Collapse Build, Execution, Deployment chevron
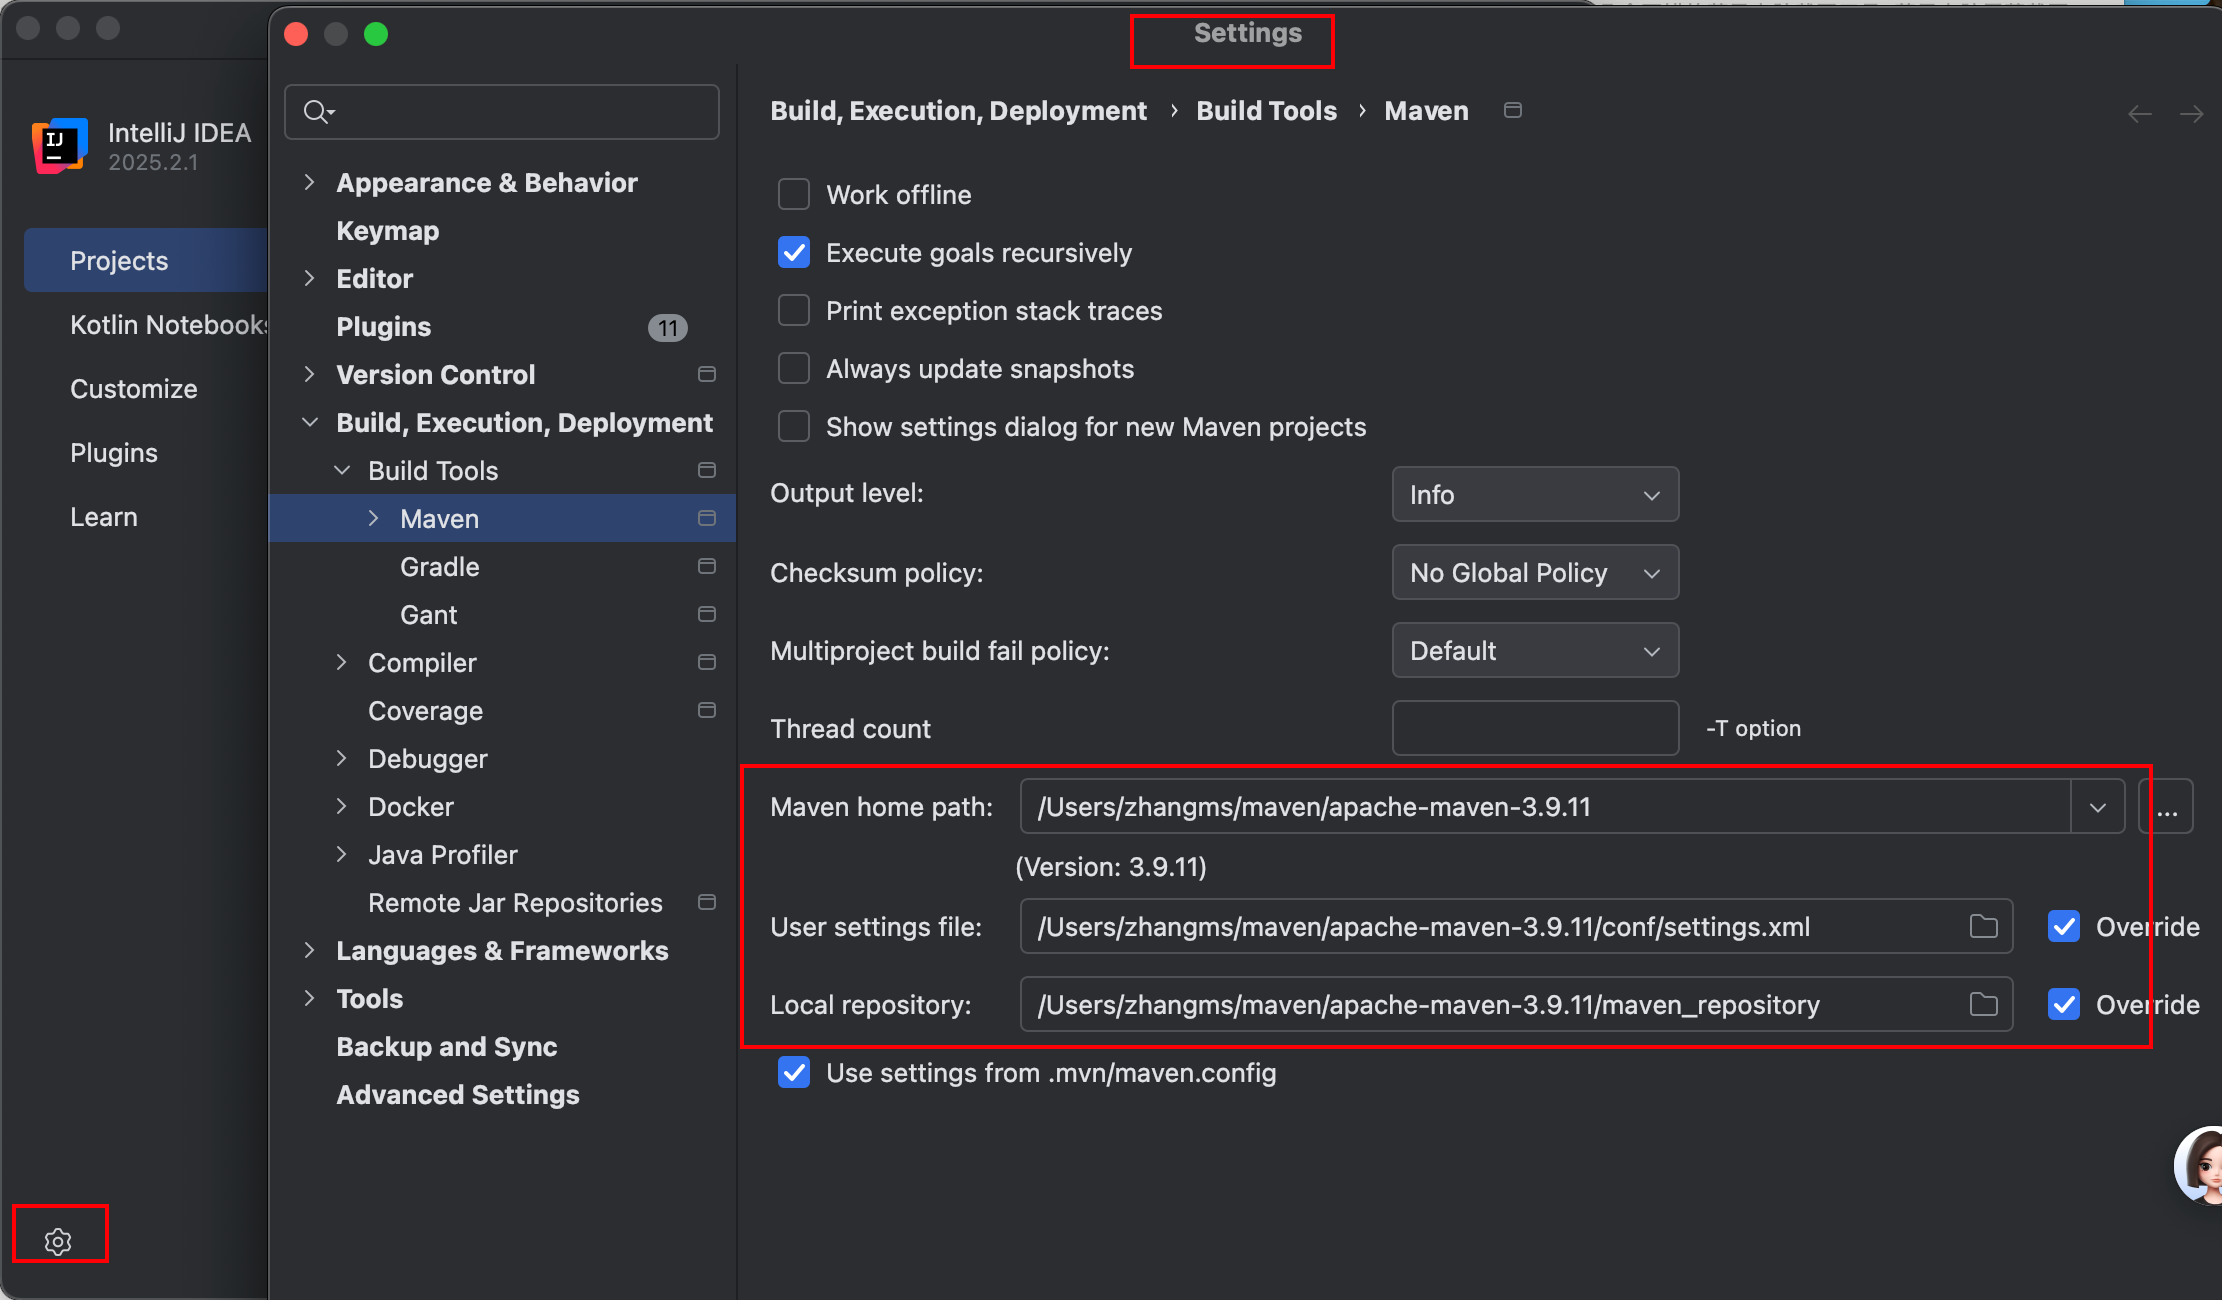This screenshot has width=2222, height=1300. [309, 422]
